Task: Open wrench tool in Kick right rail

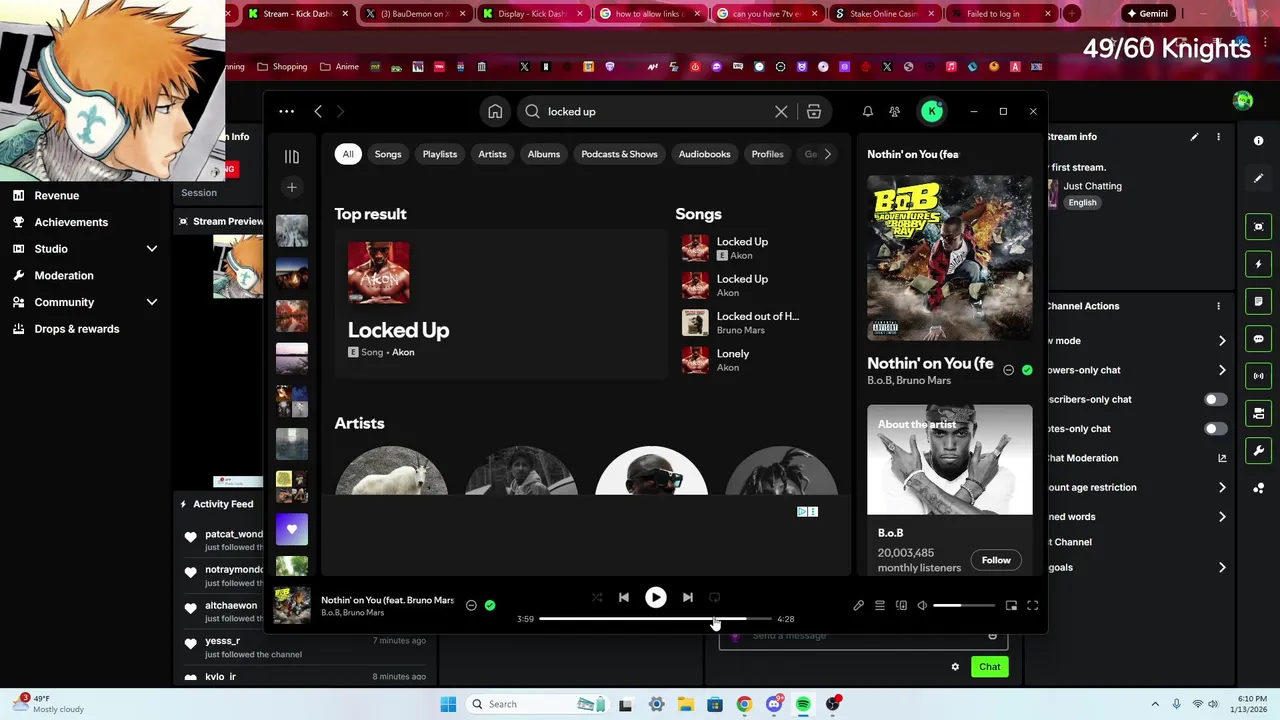Action: pos(1259,450)
